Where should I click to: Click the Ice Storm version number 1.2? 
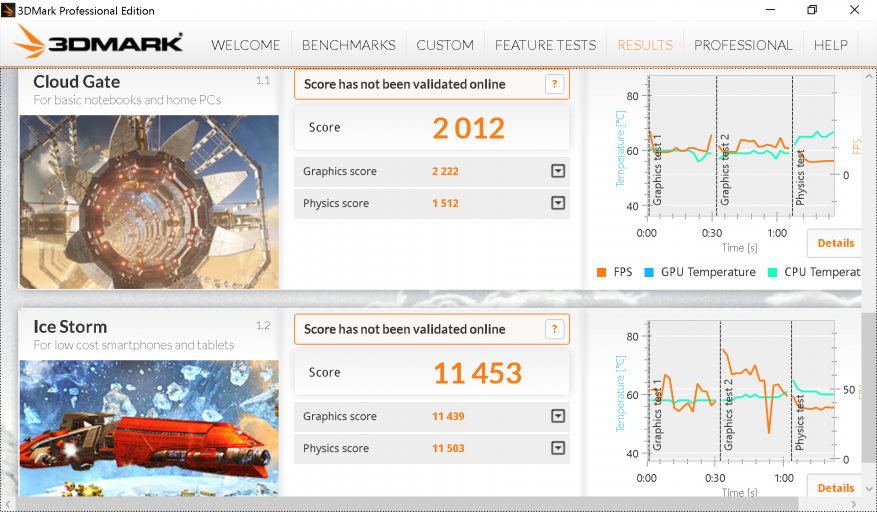(263, 326)
